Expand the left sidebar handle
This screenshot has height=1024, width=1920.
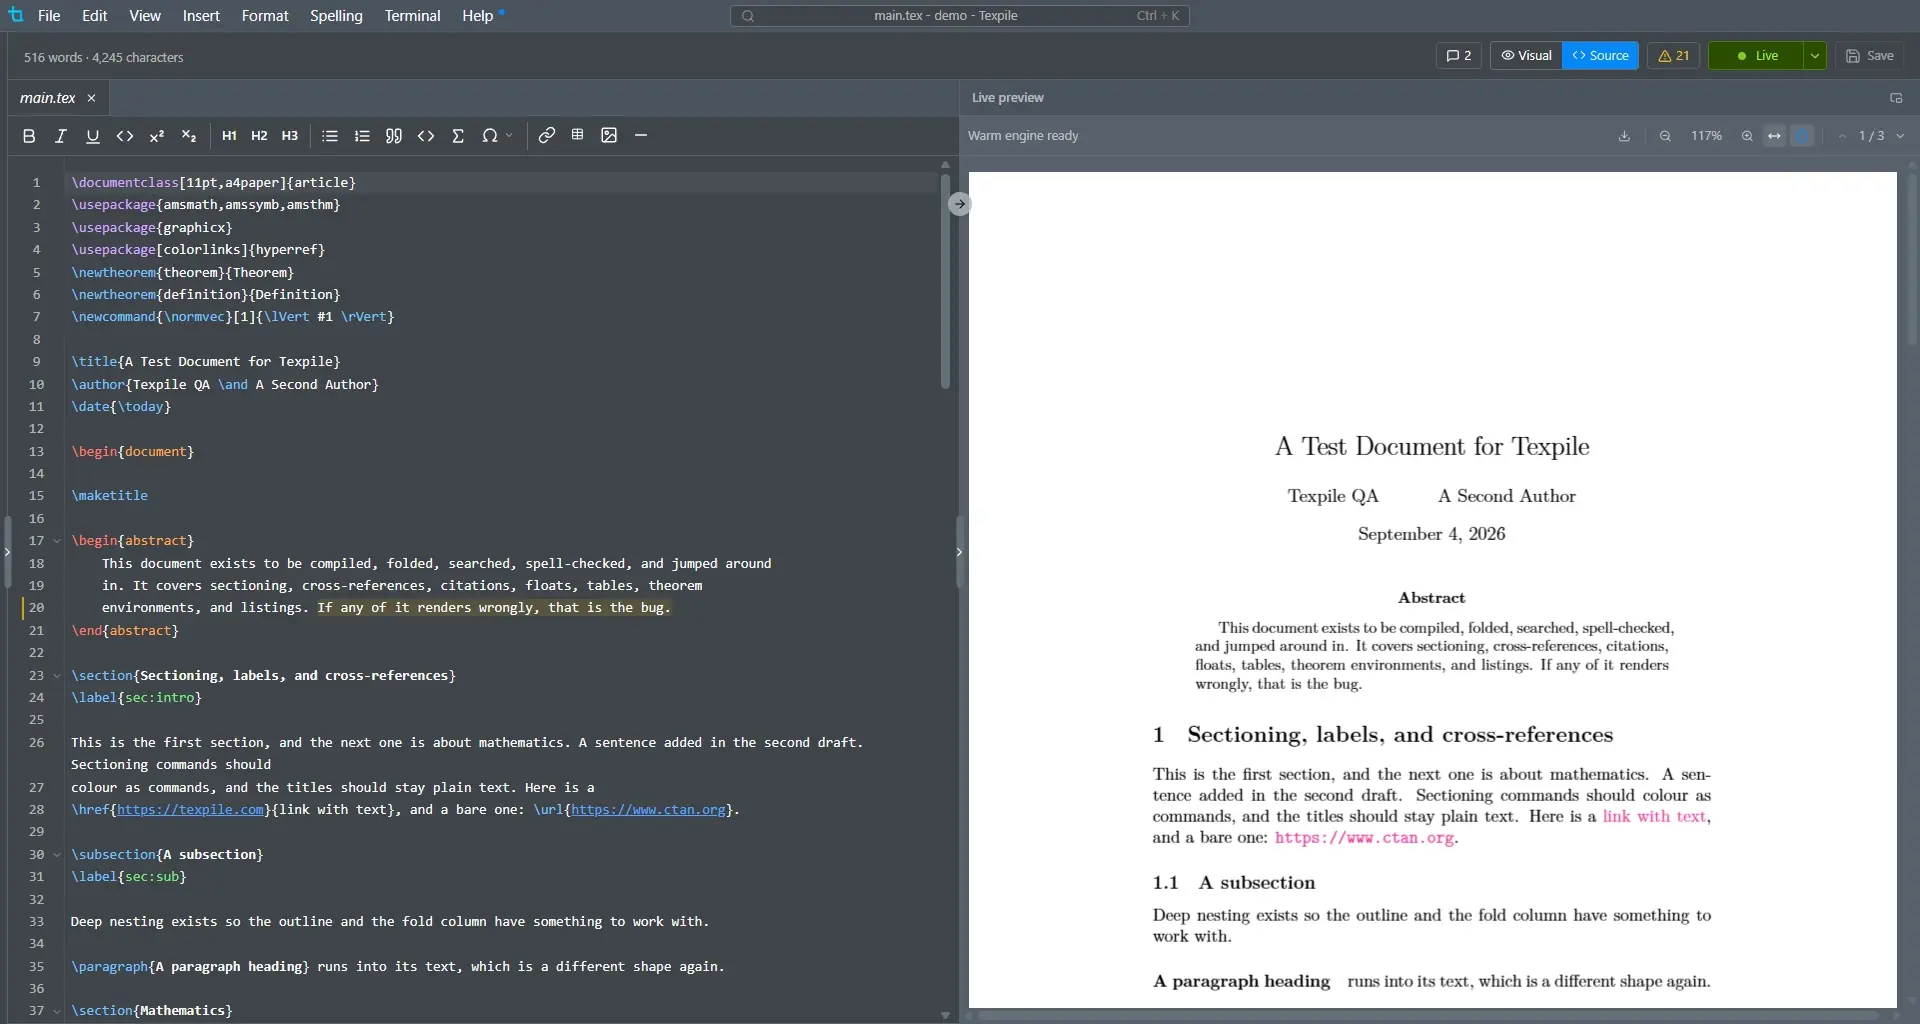point(7,552)
